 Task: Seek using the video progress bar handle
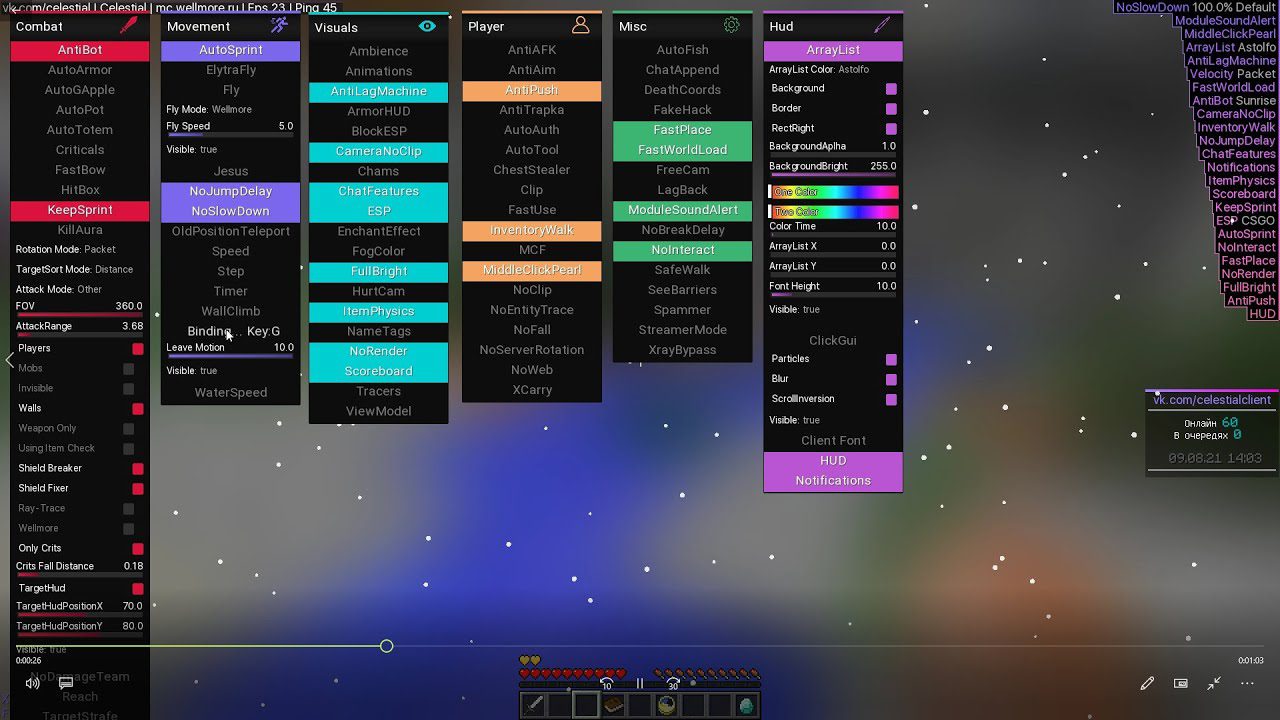(x=386, y=646)
